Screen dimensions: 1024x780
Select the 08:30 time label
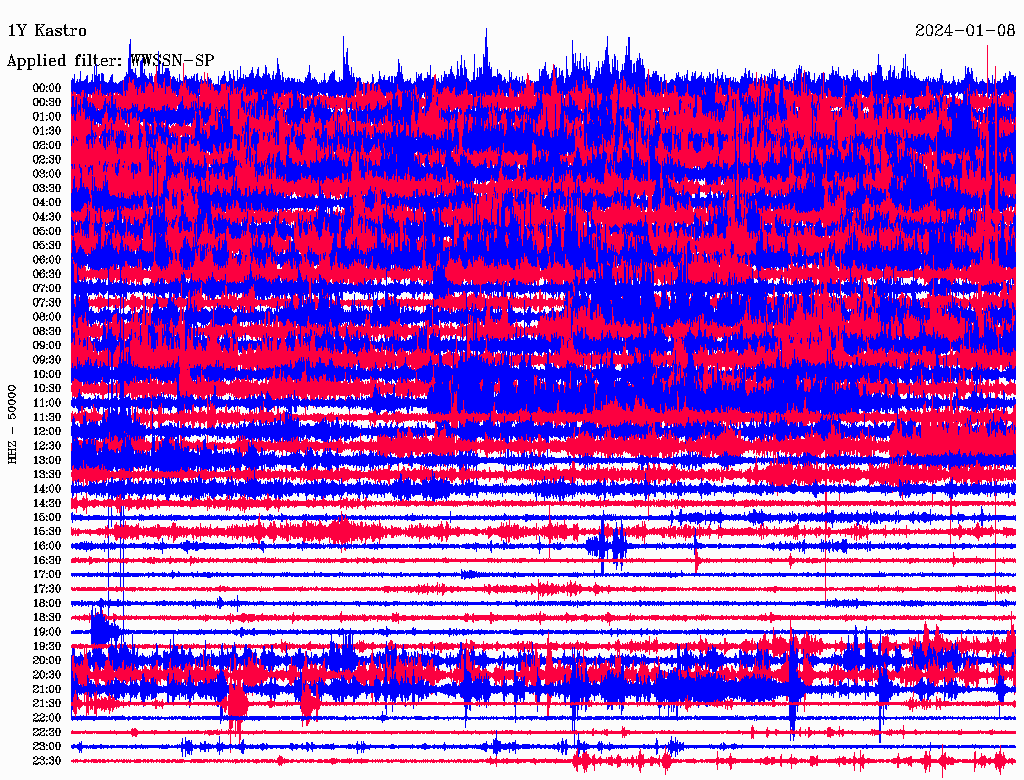point(47,331)
